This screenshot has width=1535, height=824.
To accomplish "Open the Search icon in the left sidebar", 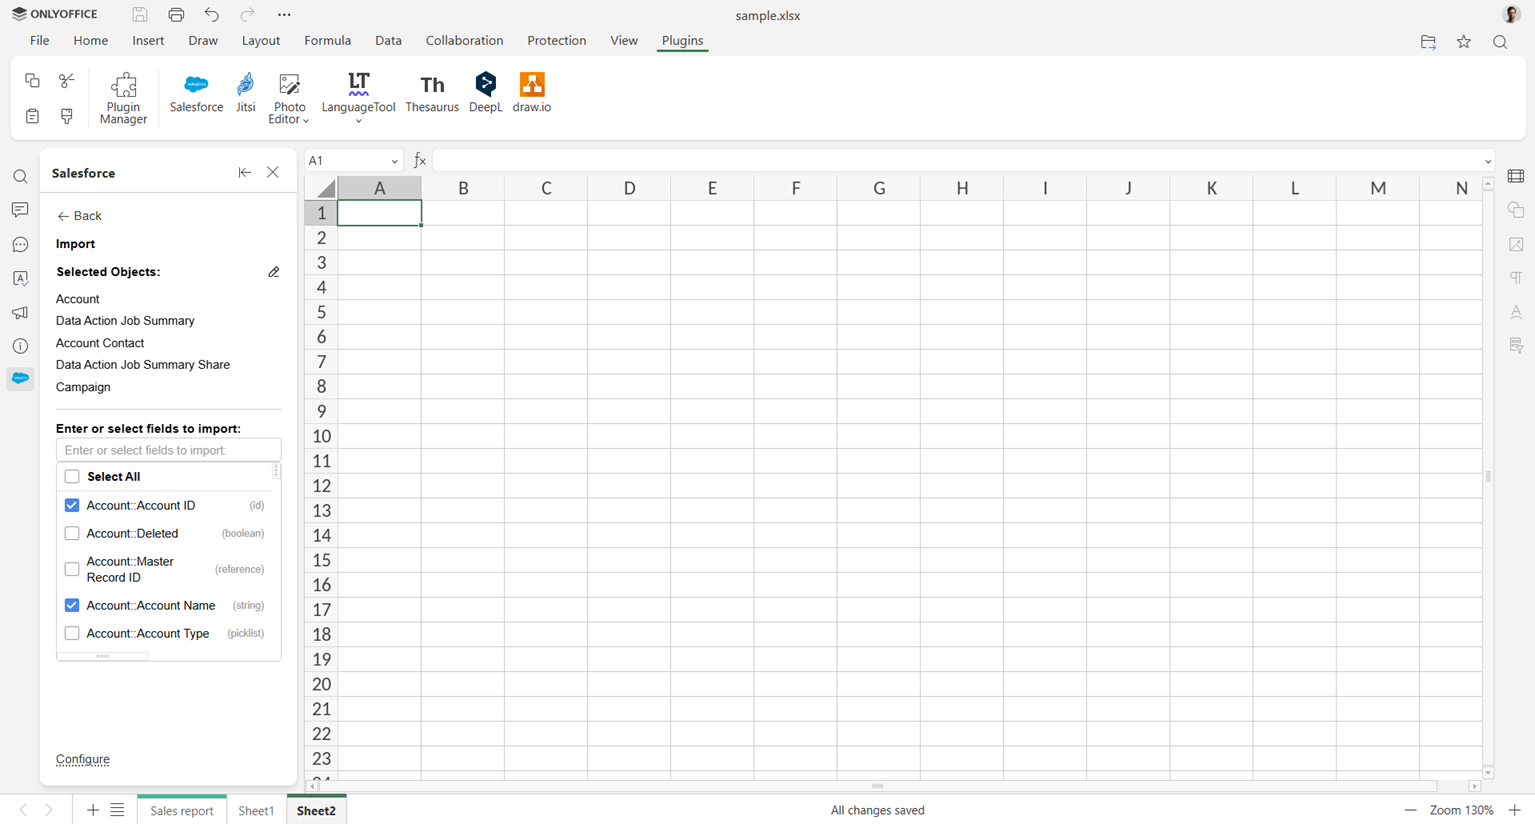I will point(20,177).
